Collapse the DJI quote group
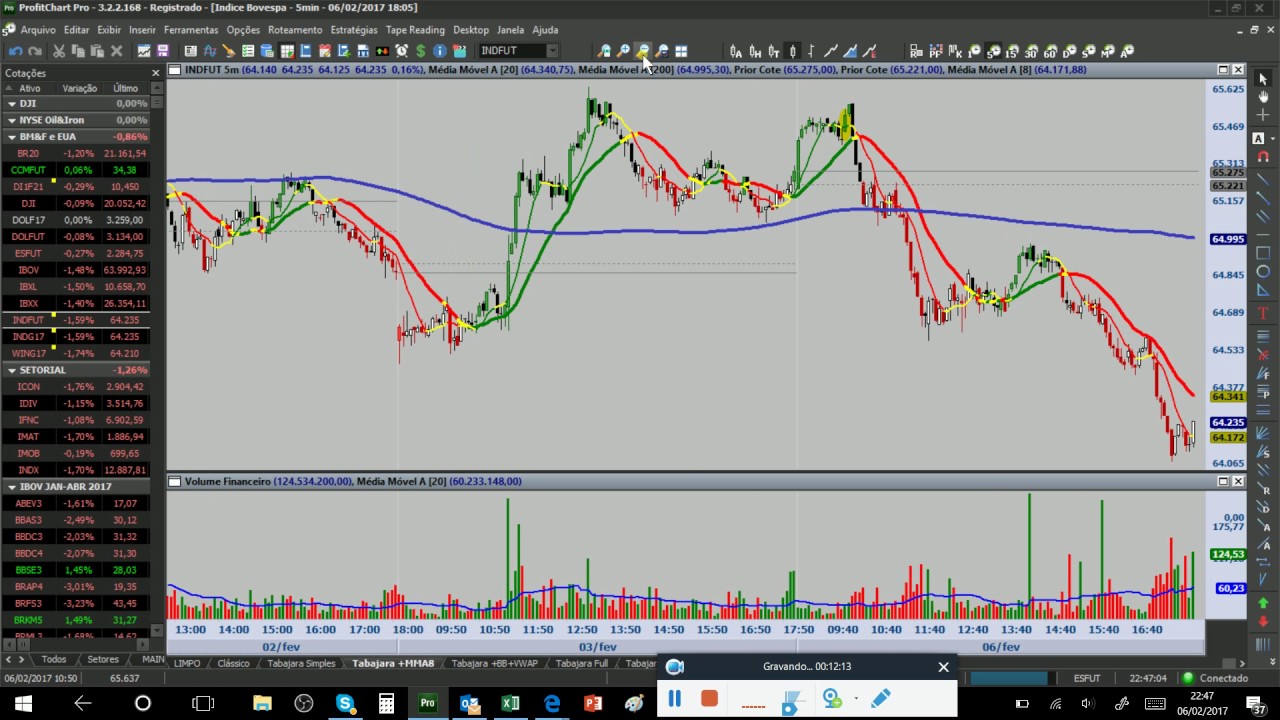This screenshot has width=1280, height=720. (12, 103)
